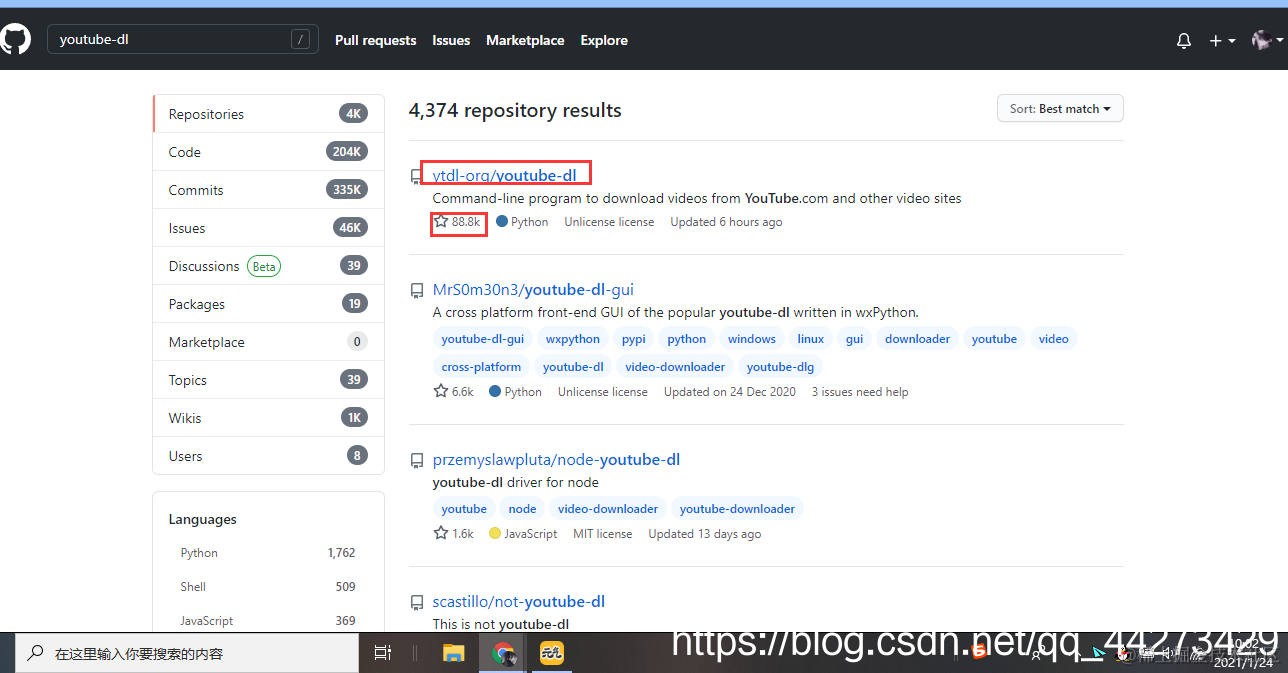
Task: Open the pypi topic tag
Action: point(634,339)
